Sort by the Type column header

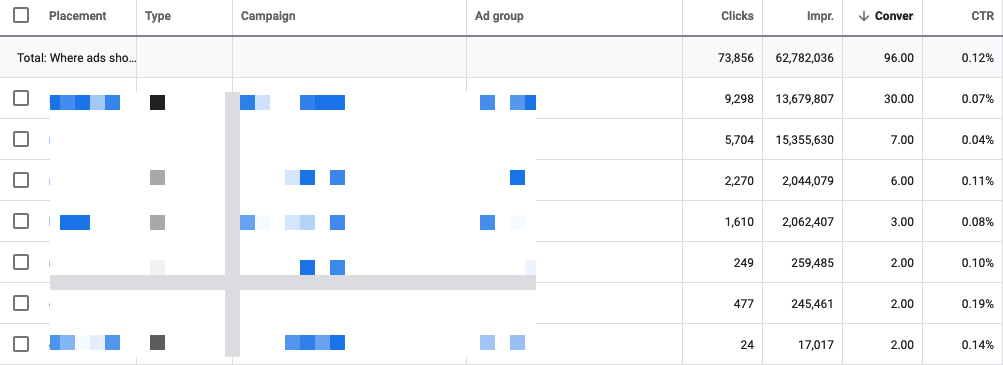point(158,16)
